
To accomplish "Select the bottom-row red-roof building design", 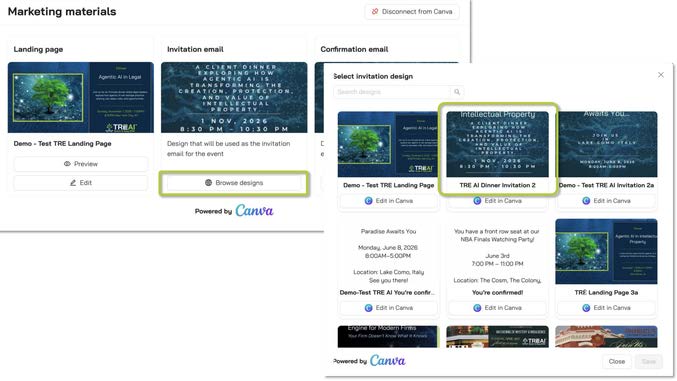I will pyautogui.click(x=606, y=337).
